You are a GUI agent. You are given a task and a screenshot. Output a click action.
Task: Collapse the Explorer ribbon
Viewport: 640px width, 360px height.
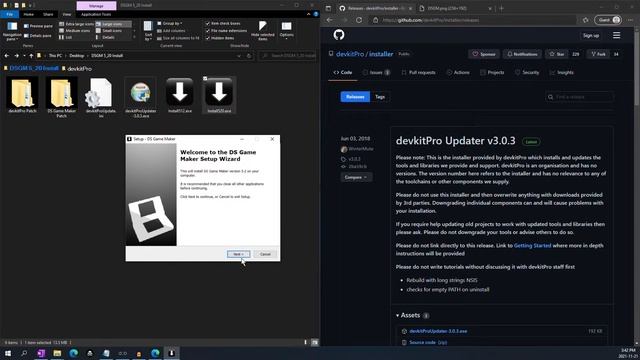(x=309, y=14)
